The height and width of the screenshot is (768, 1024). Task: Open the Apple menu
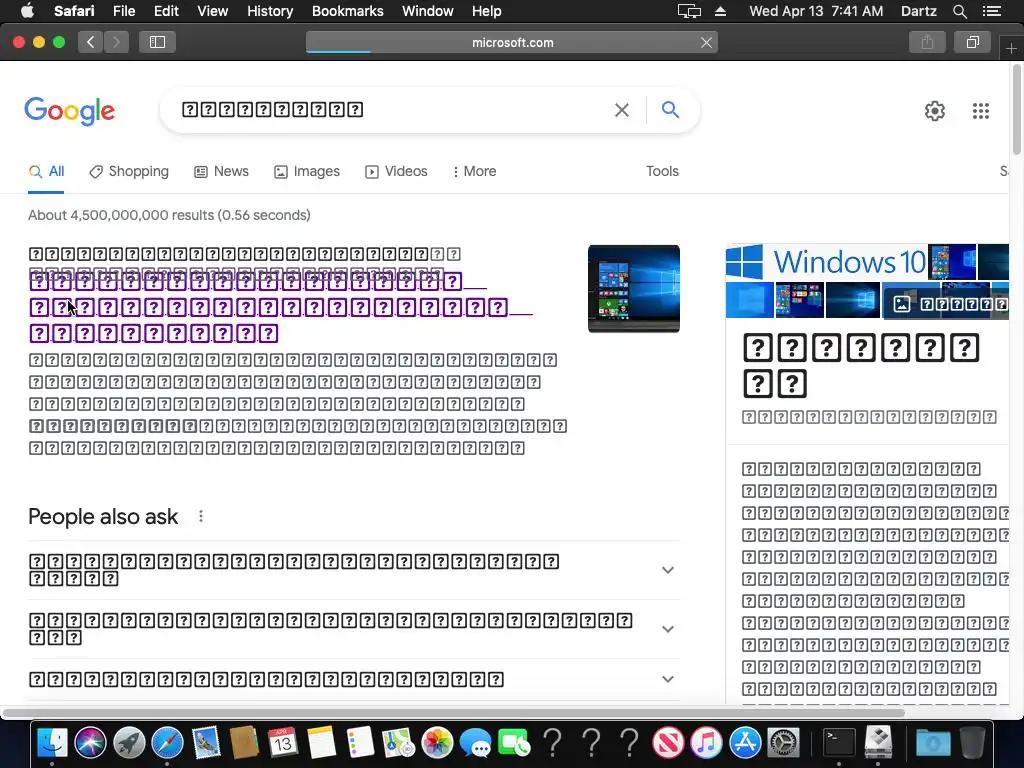[27, 11]
